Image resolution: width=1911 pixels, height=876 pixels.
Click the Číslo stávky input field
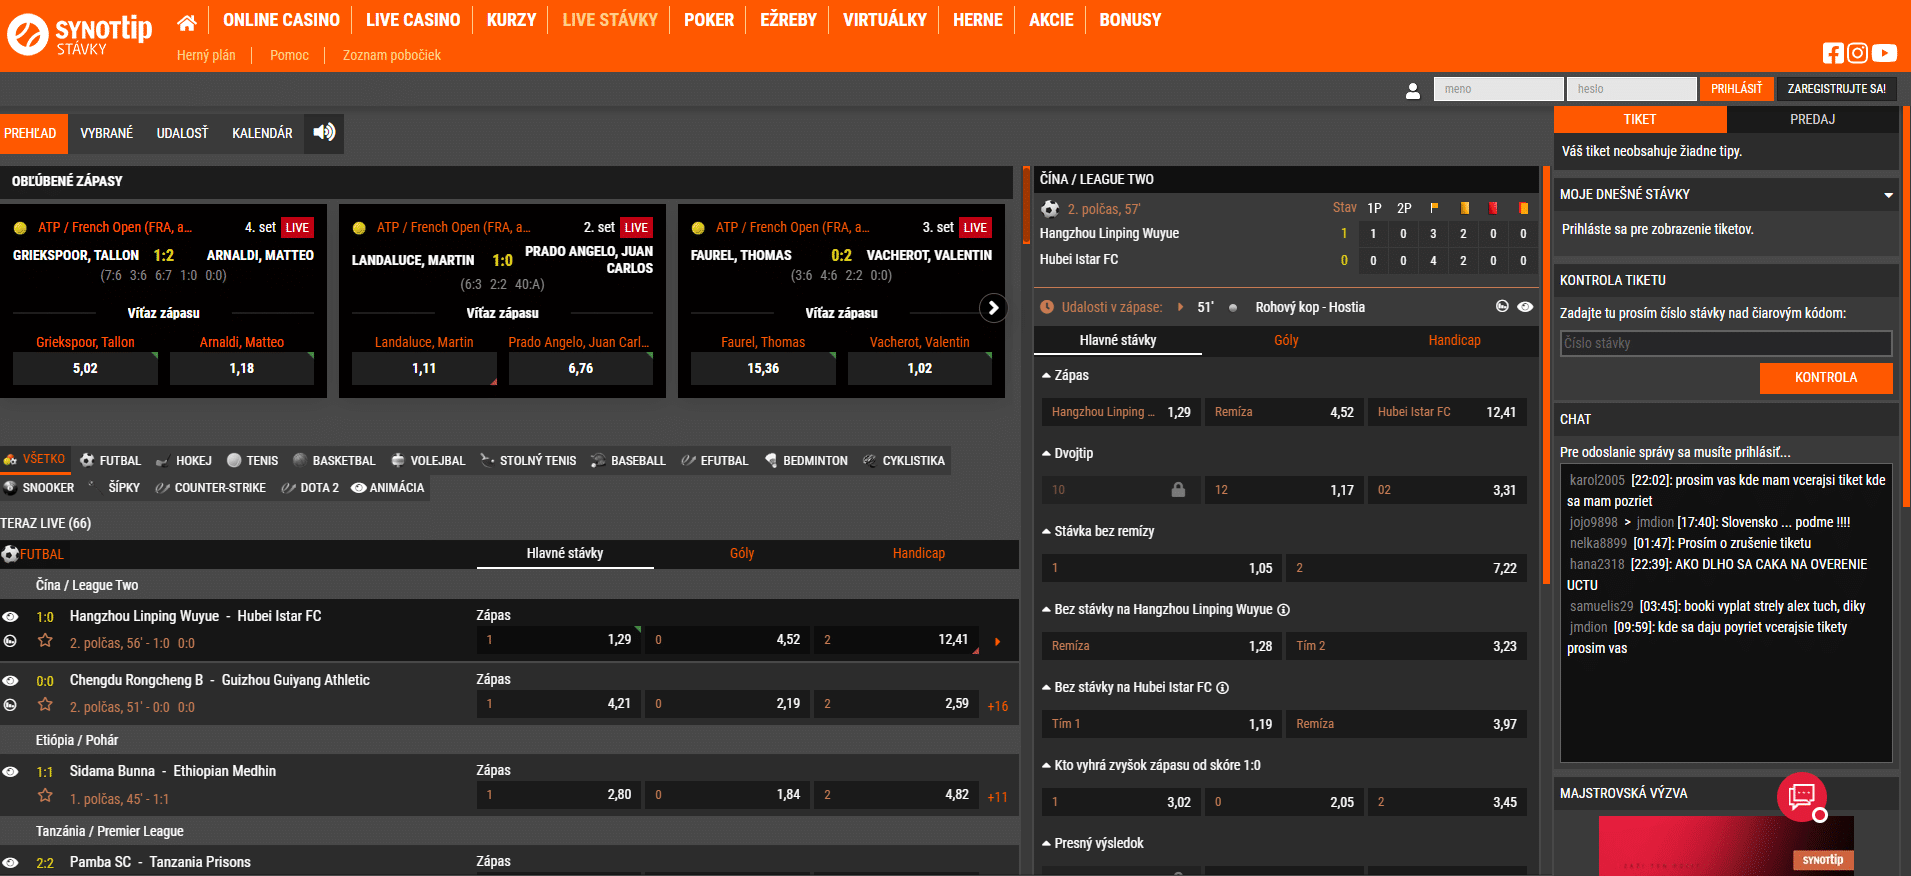tap(1726, 343)
